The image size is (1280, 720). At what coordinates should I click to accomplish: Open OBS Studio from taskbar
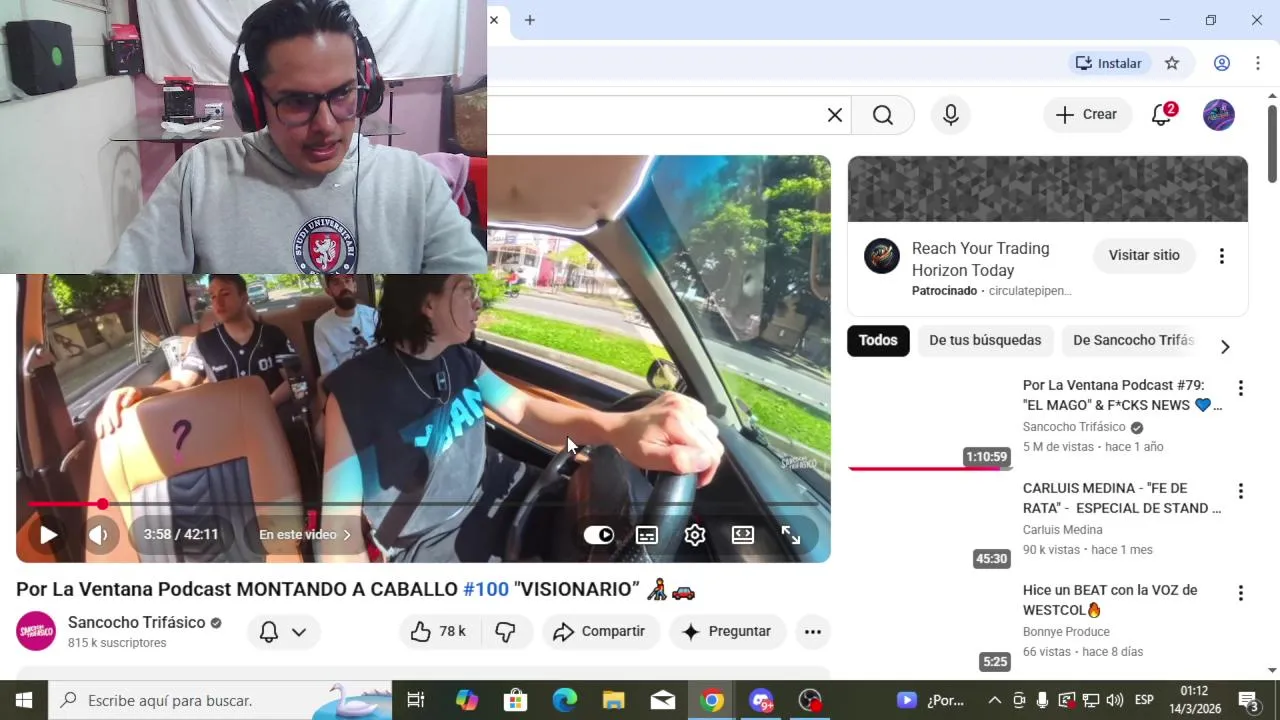click(x=810, y=700)
